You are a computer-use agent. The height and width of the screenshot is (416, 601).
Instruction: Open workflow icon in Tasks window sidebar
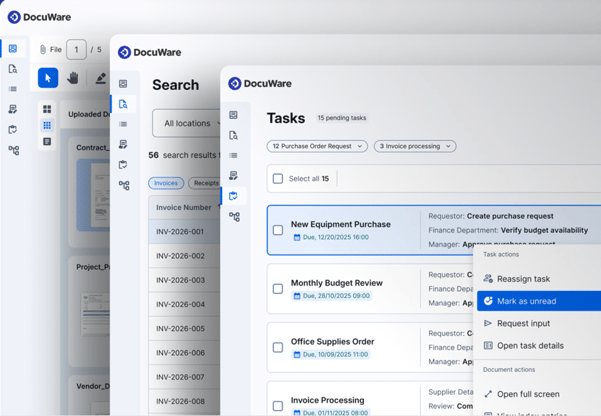pos(235,217)
